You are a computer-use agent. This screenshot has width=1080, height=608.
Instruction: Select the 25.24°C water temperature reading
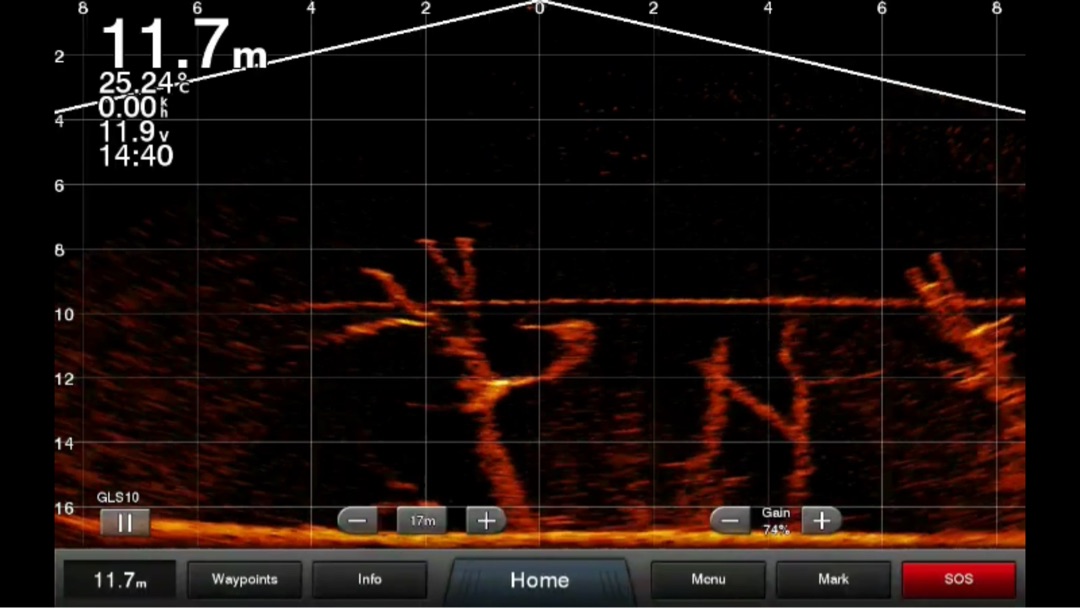[x=143, y=84]
